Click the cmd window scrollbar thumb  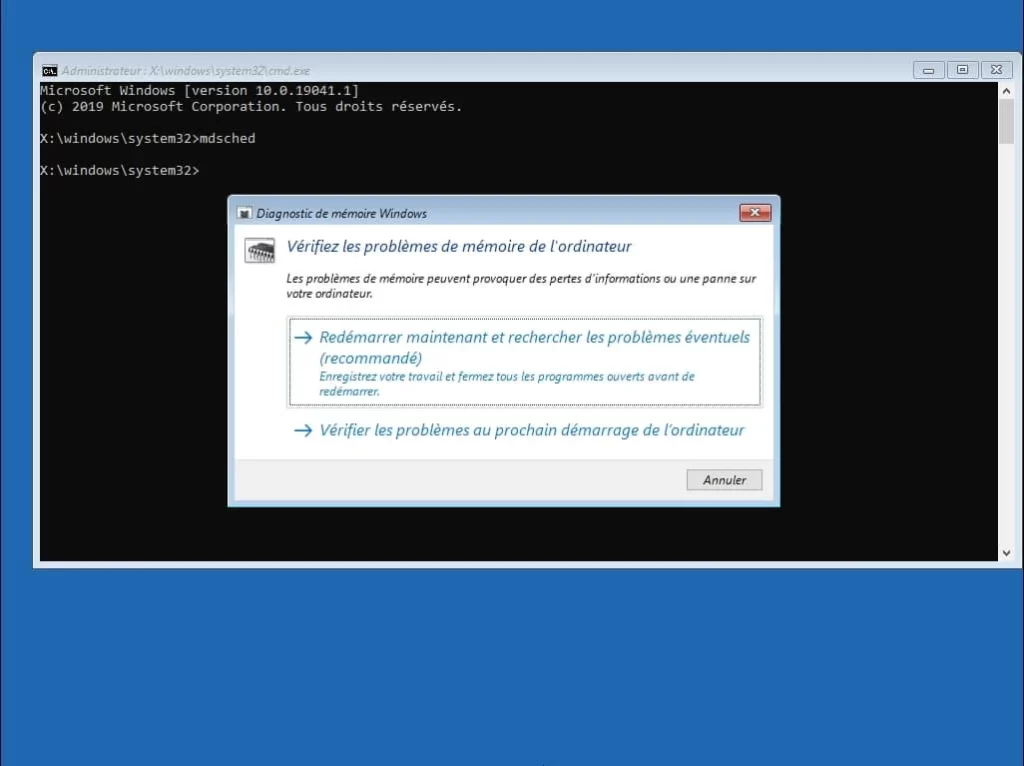point(1006,121)
